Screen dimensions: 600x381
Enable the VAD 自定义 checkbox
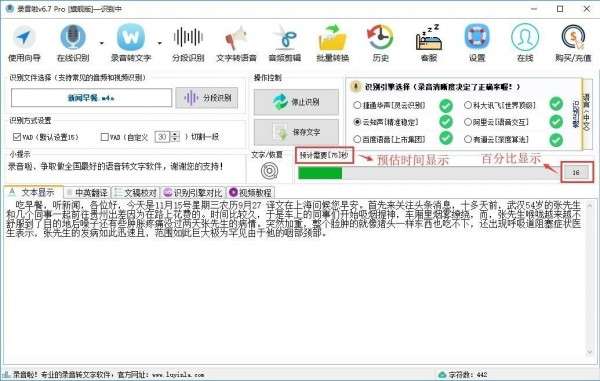click(x=104, y=137)
